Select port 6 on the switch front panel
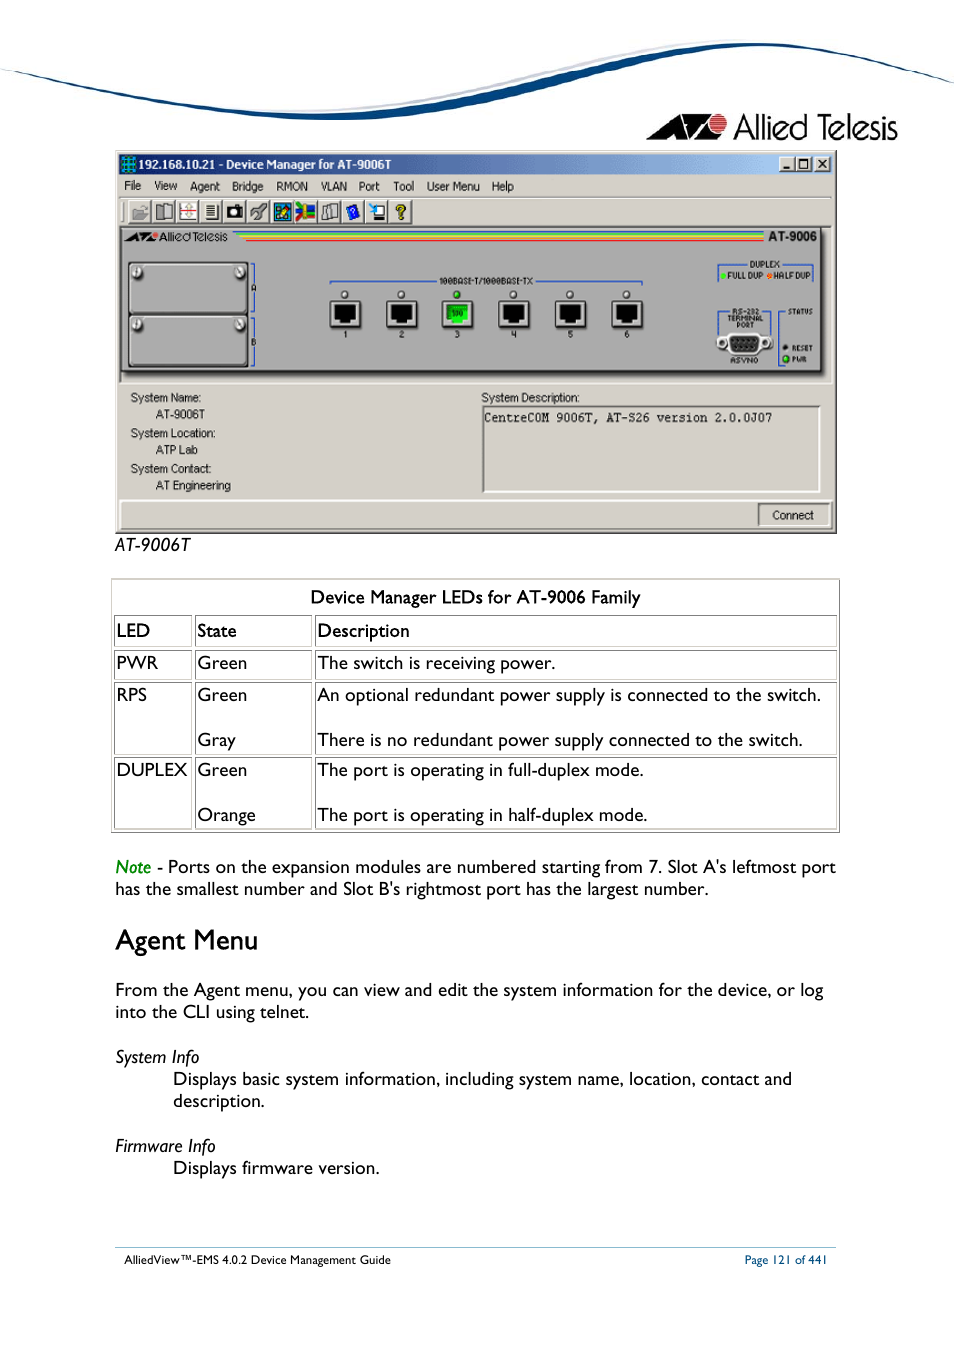Screen dimensions: 954x1351 pyautogui.click(x=626, y=314)
